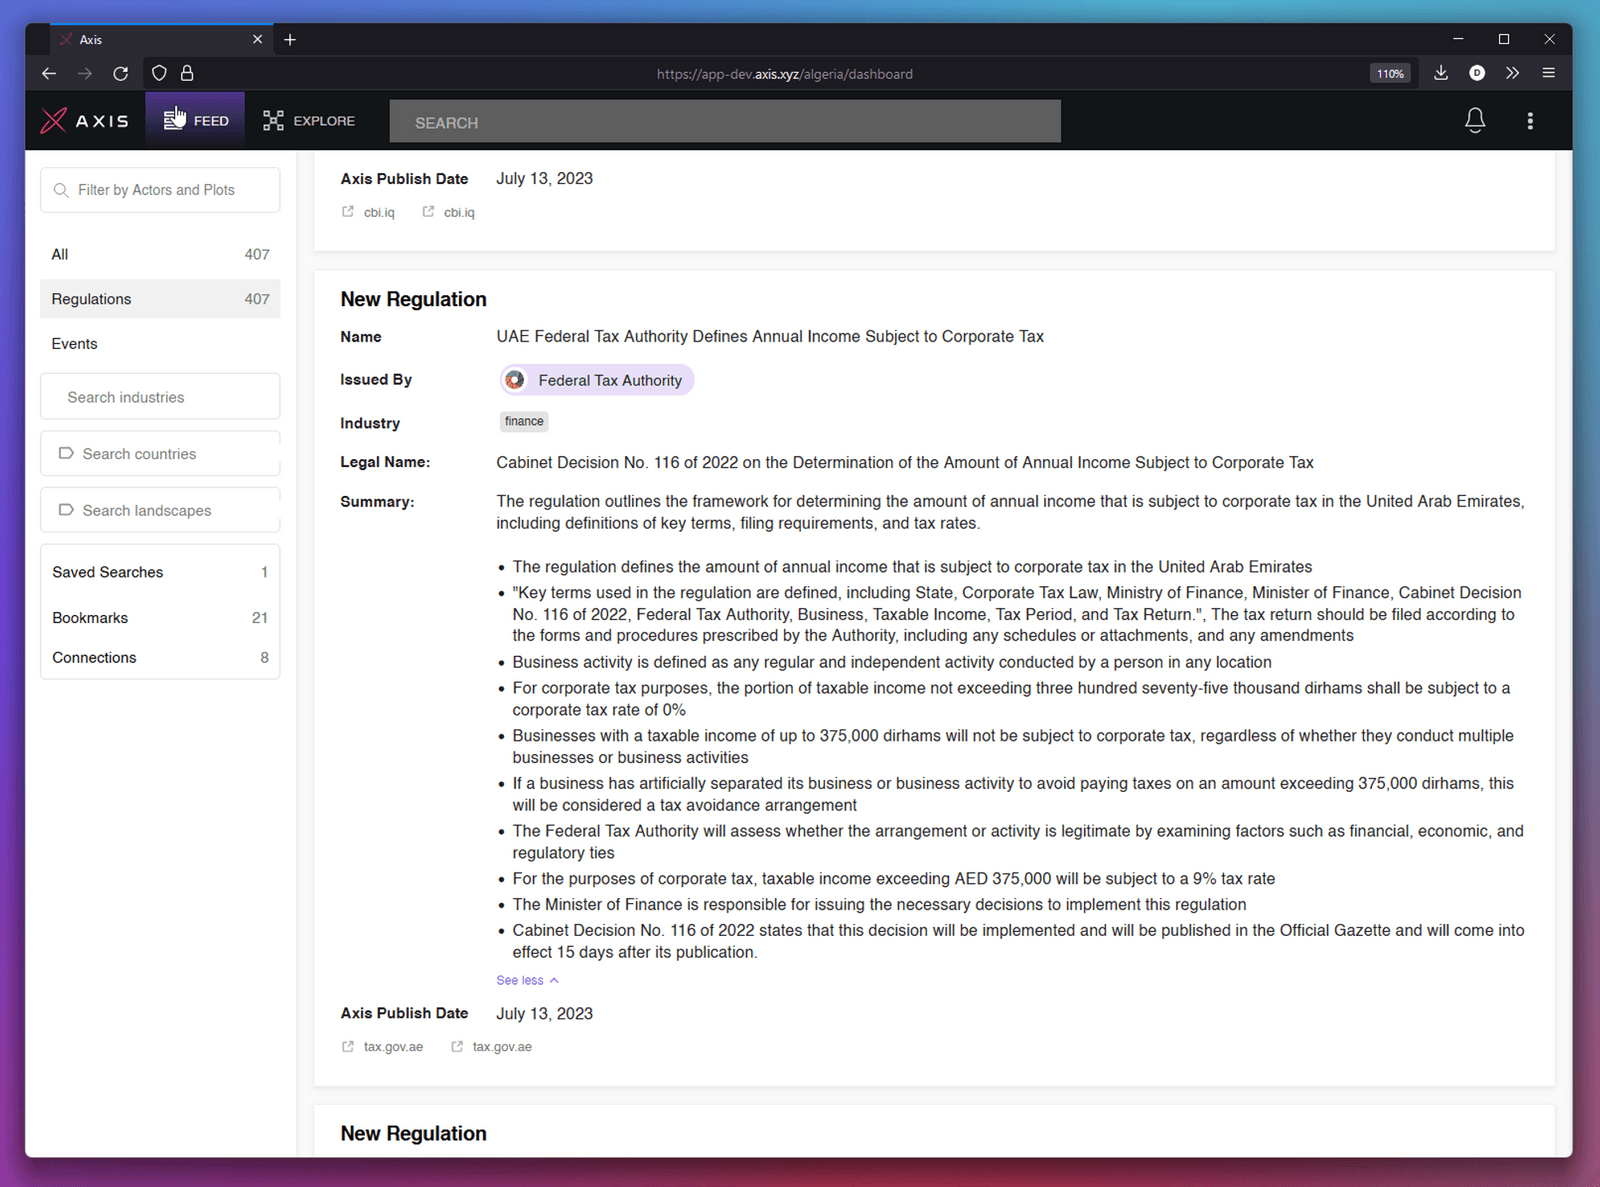The height and width of the screenshot is (1187, 1600).
Task: Open the three-dot overflow menu
Action: point(1530,120)
